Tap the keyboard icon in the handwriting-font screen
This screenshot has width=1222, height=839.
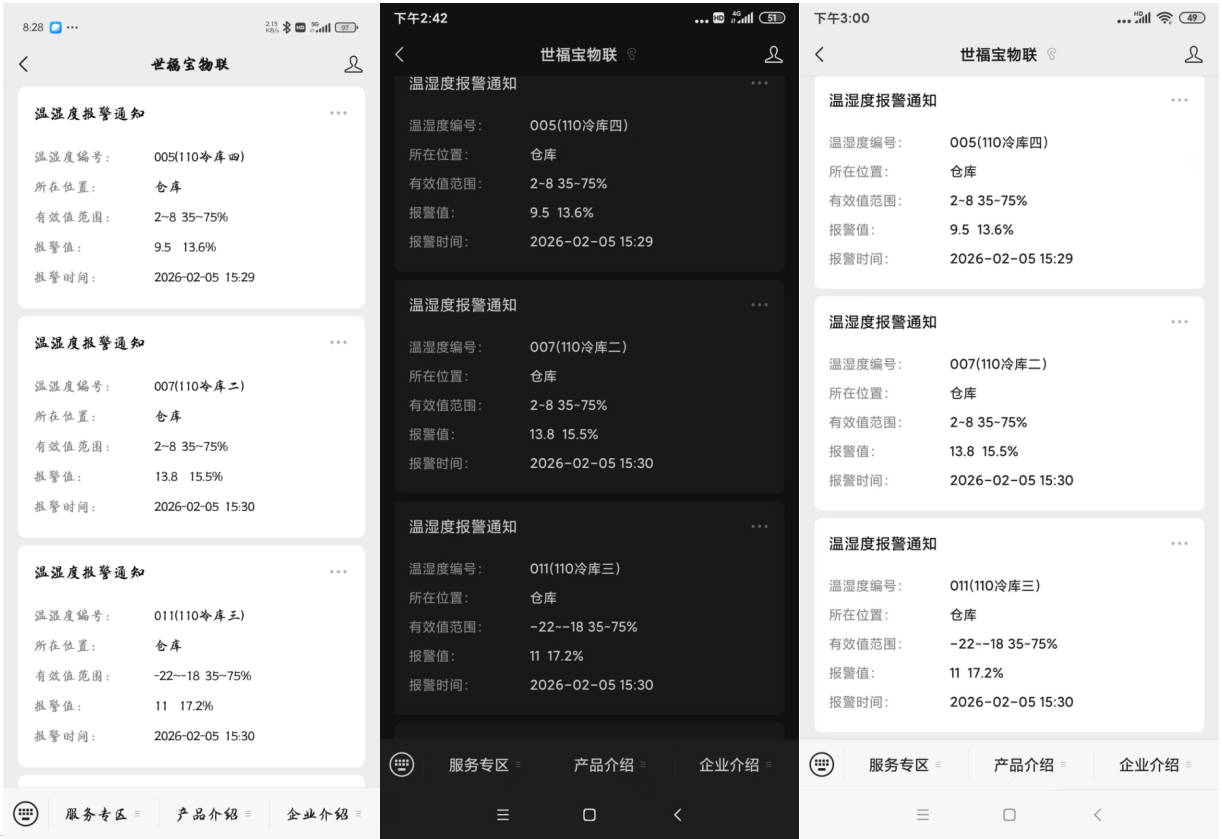(25, 814)
